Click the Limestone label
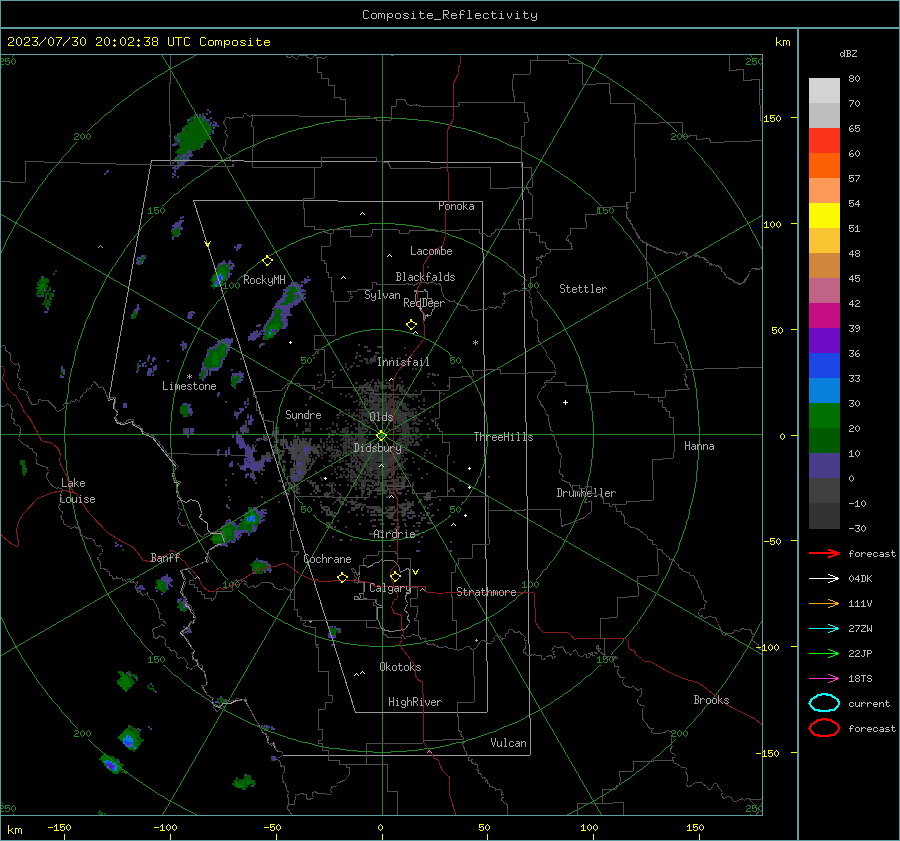 [189, 386]
